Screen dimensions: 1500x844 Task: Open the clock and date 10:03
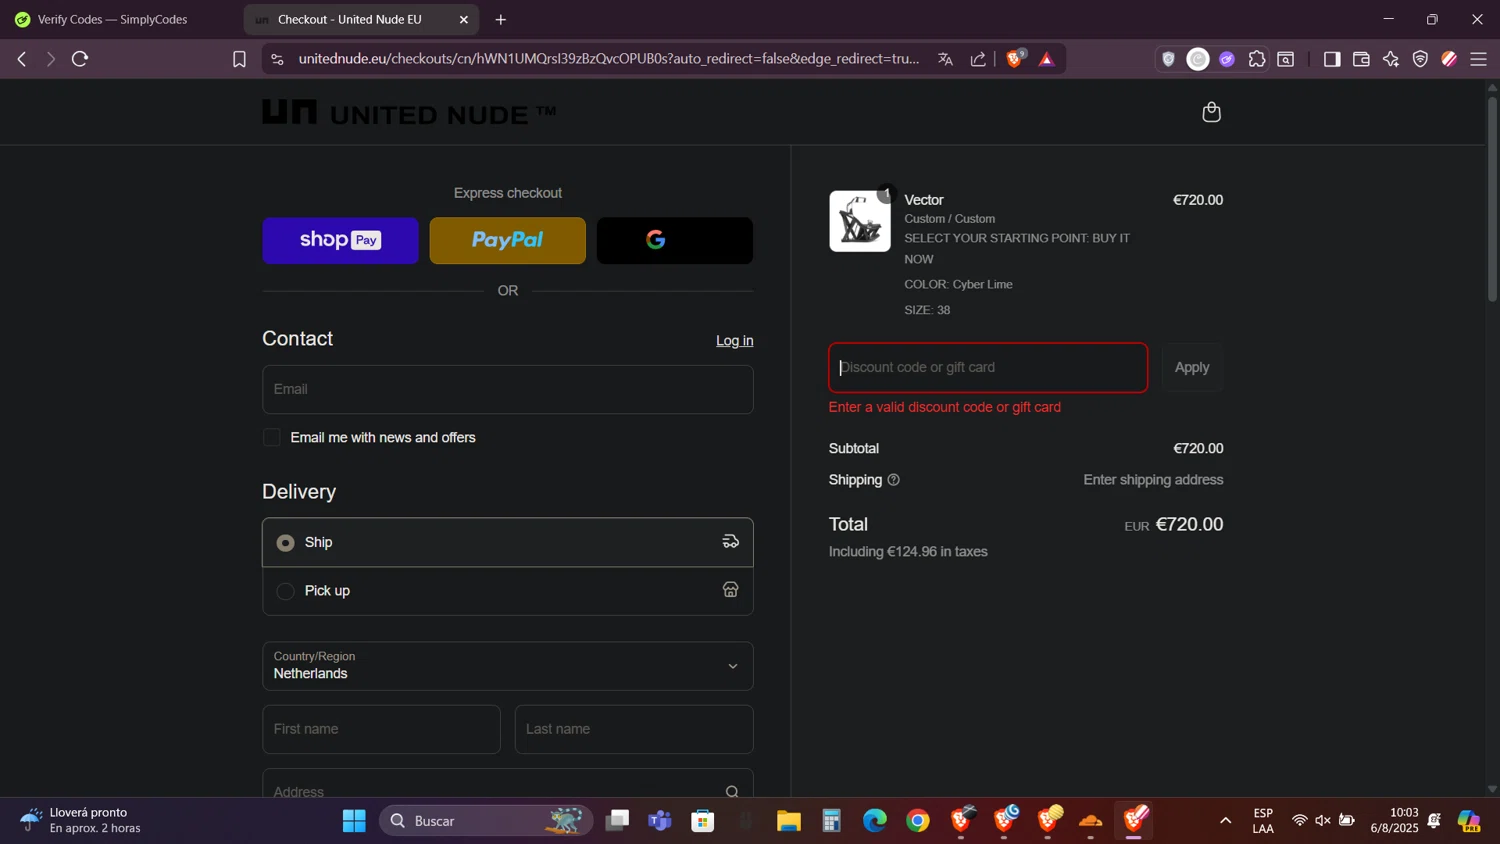click(1394, 821)
